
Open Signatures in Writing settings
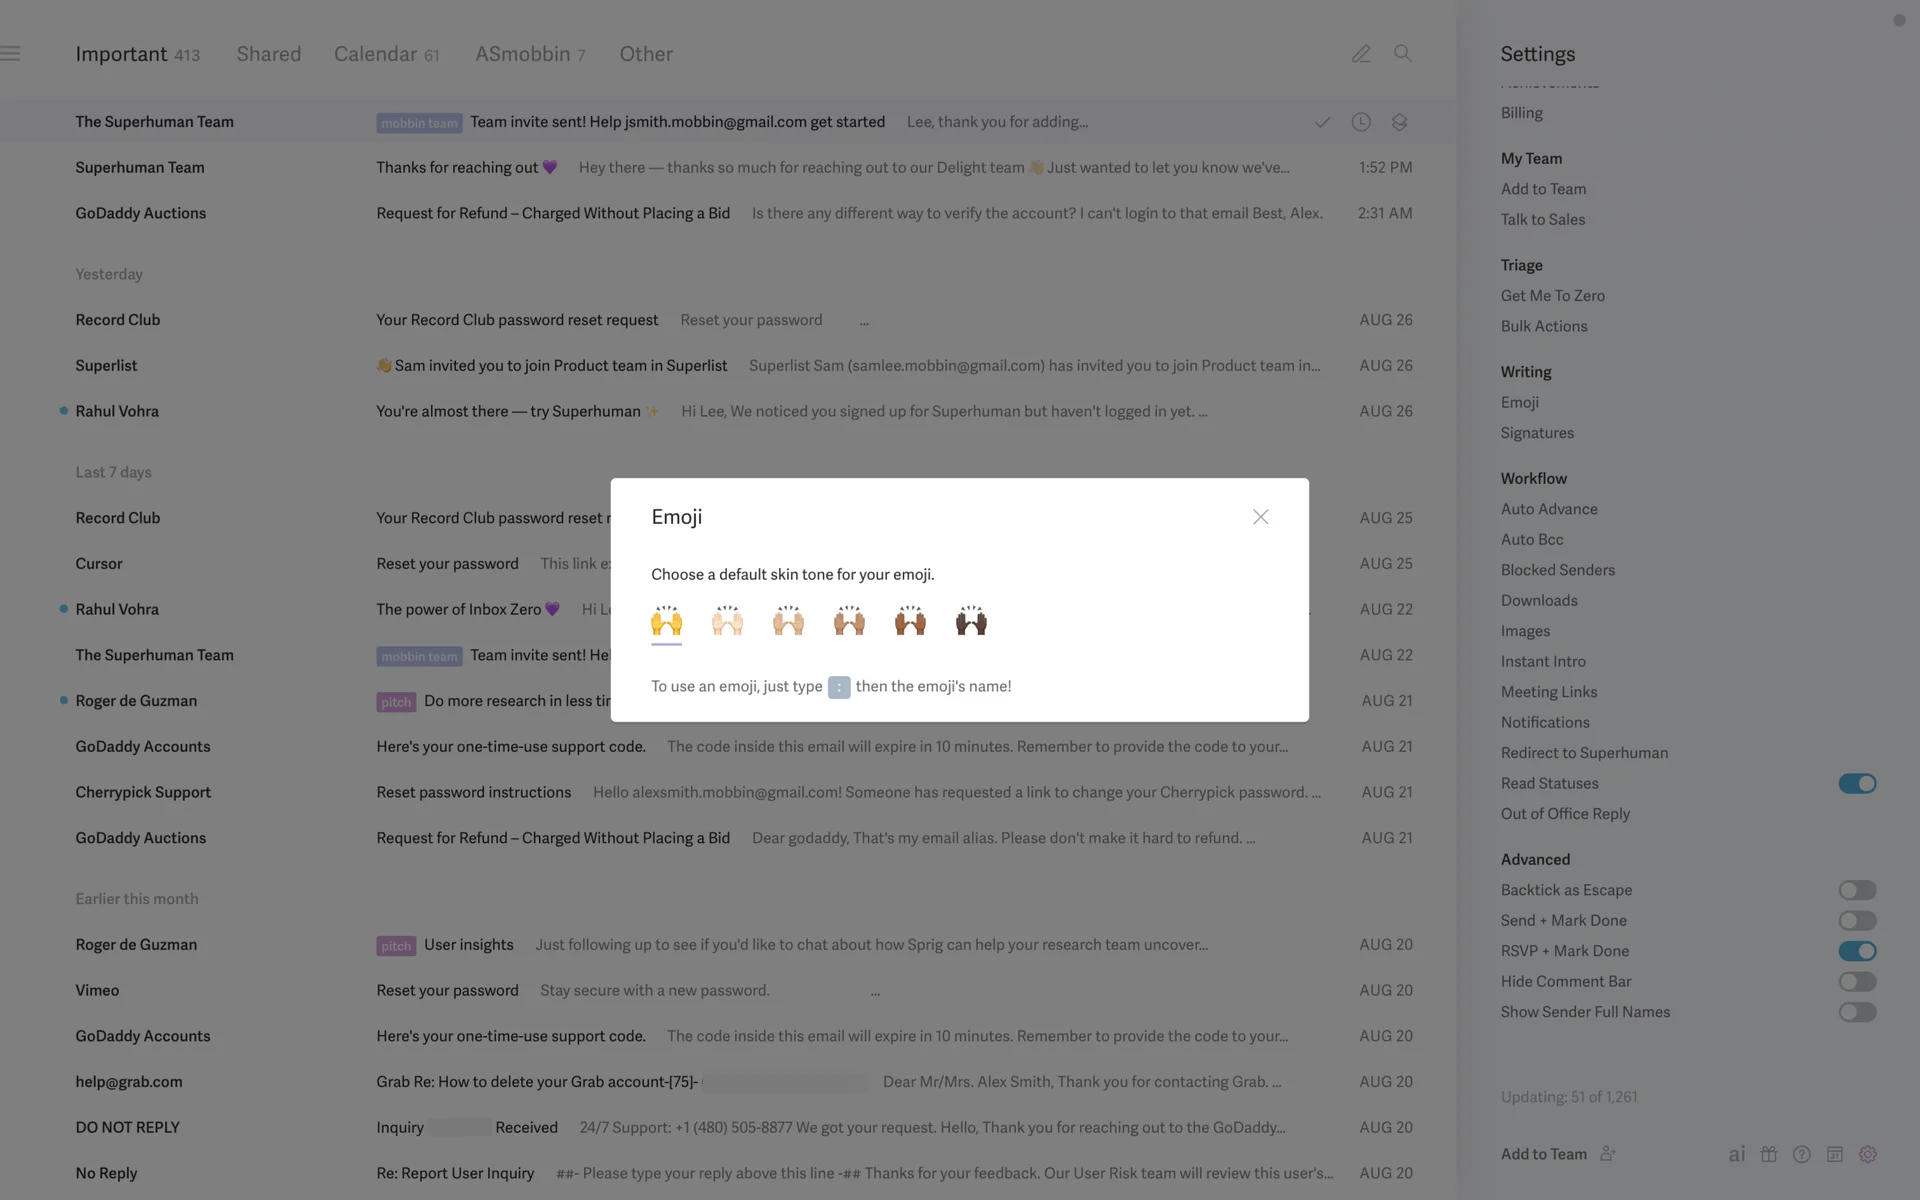pyautogui.click(x=1537, y=433)
